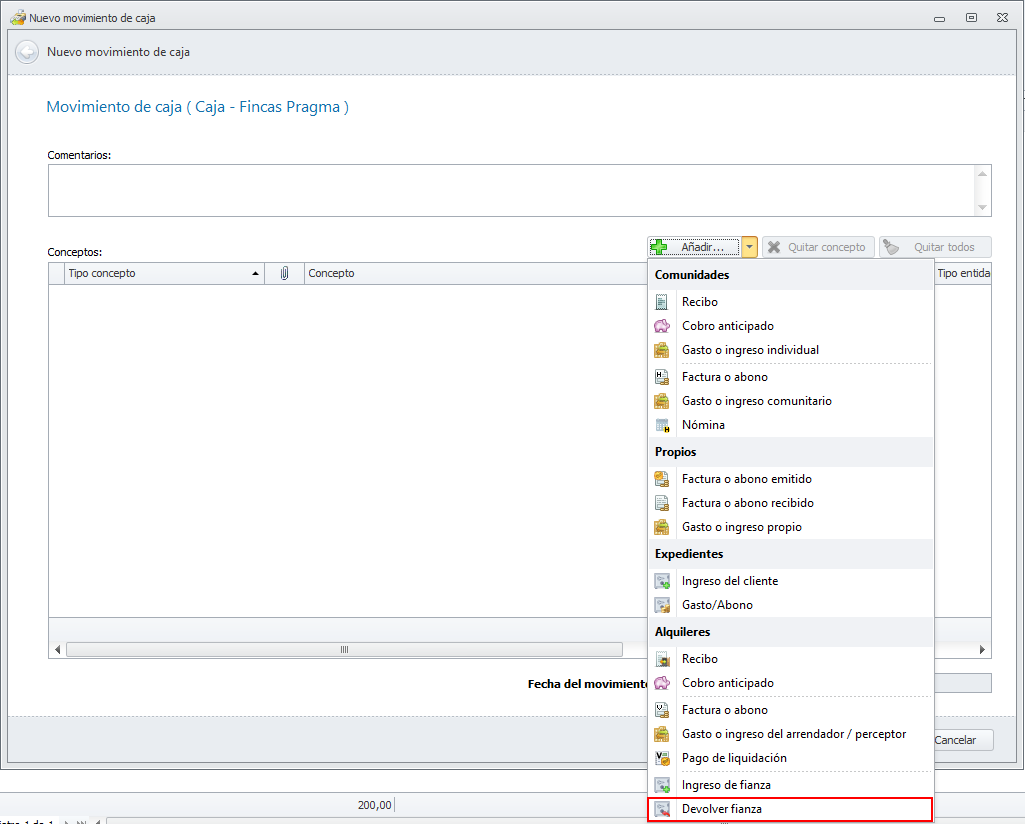Click the cash register window title icon

click(18, 18)
